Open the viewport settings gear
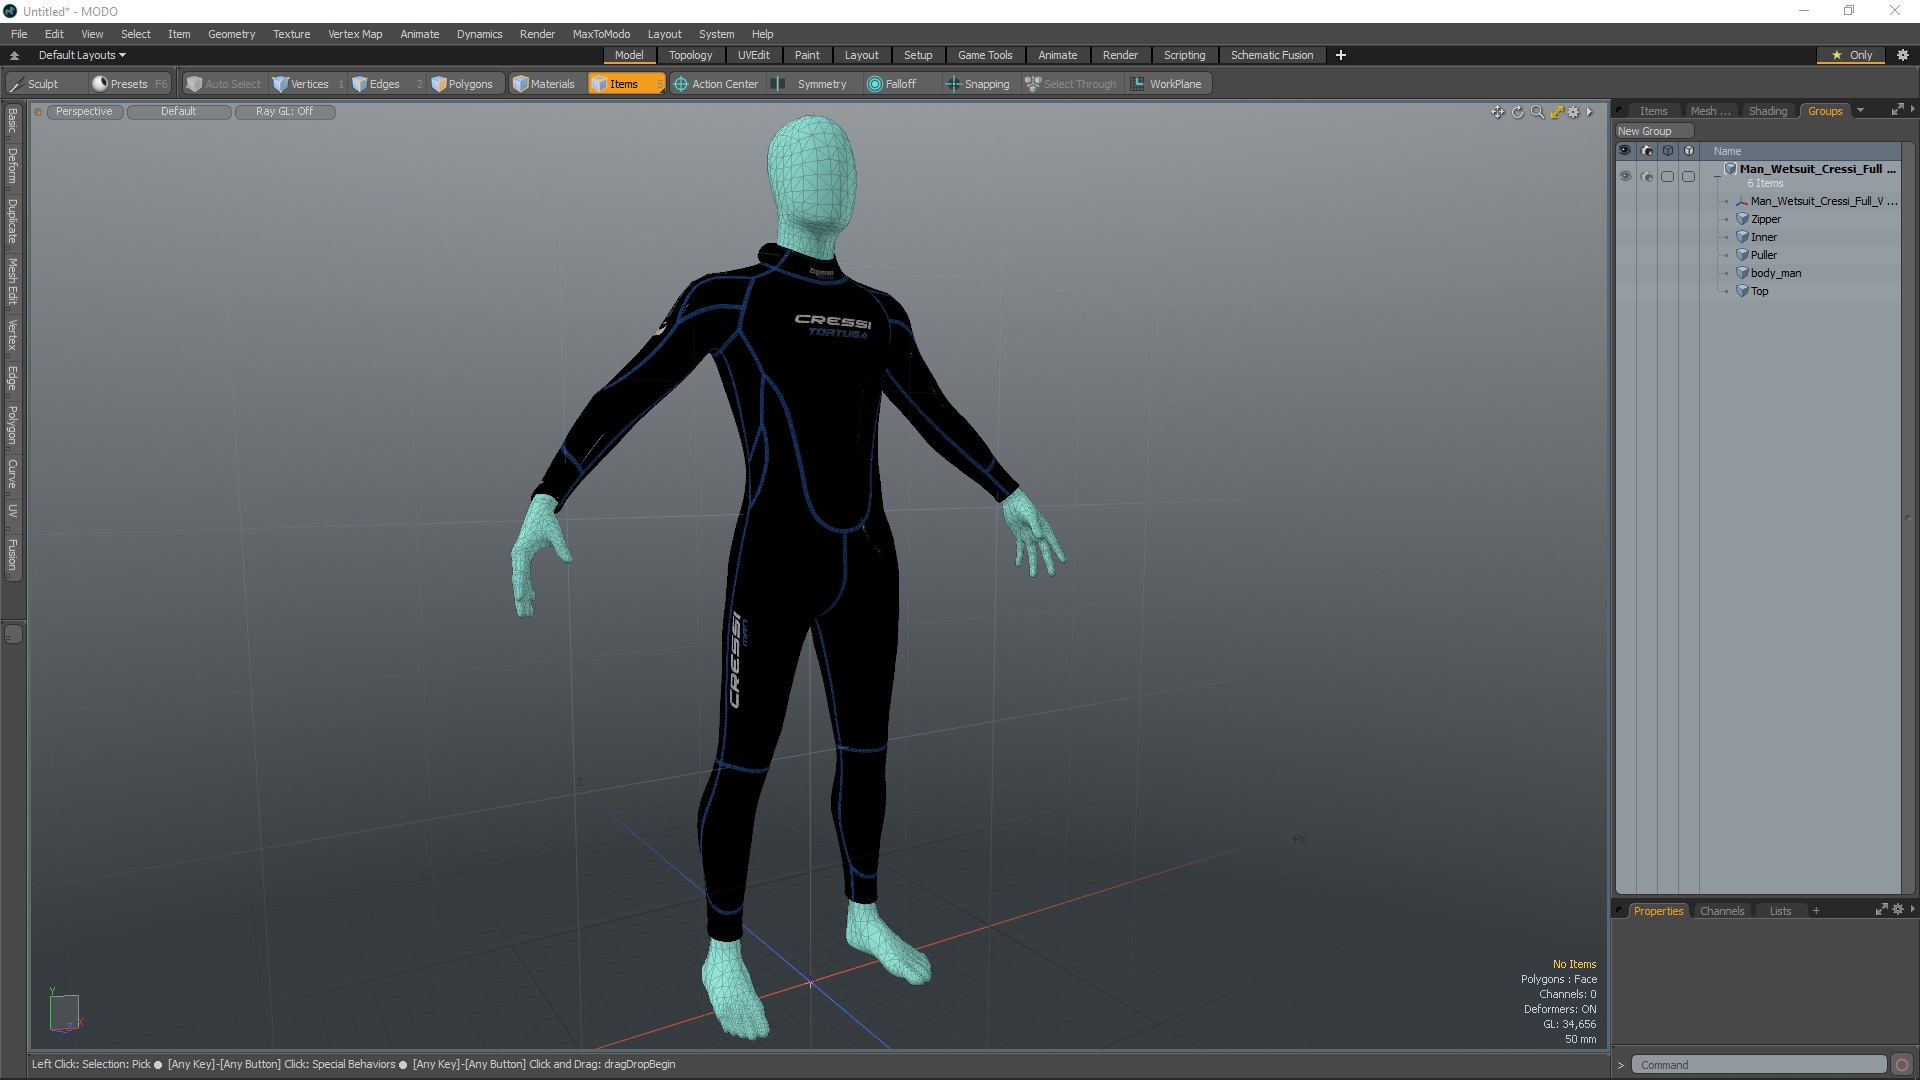Image resolution: width=1920 pixels, height=1080 pixels. 1573,112
